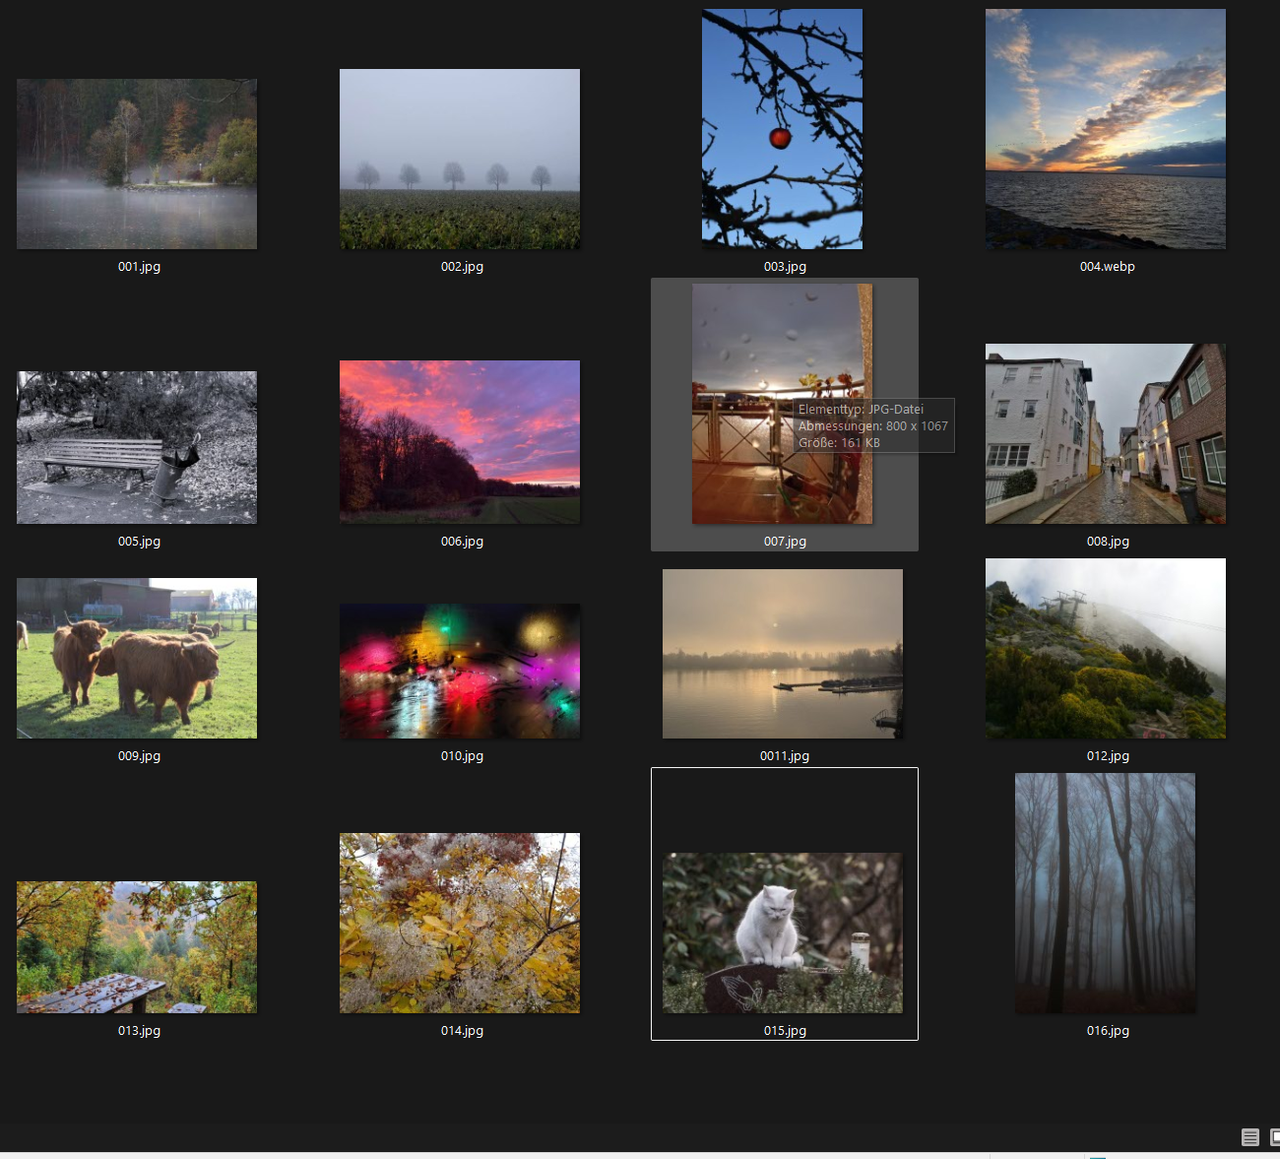Click the file name 007.jpg
Image resolution: width=1280 pixels, height=1159 pixels.
pos(785,541)
